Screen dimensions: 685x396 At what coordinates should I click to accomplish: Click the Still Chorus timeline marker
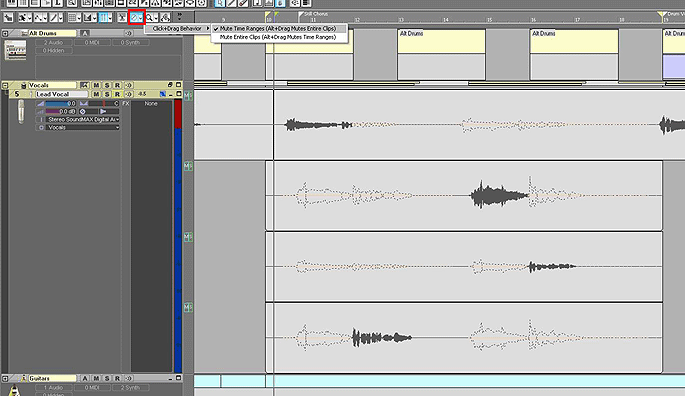click(313, 14)
